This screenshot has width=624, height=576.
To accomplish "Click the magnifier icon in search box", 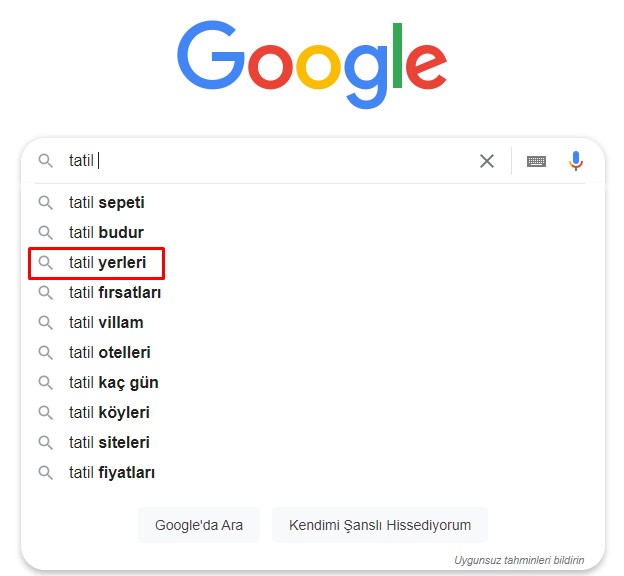I will pyautogui.click(x=45, y=161).
